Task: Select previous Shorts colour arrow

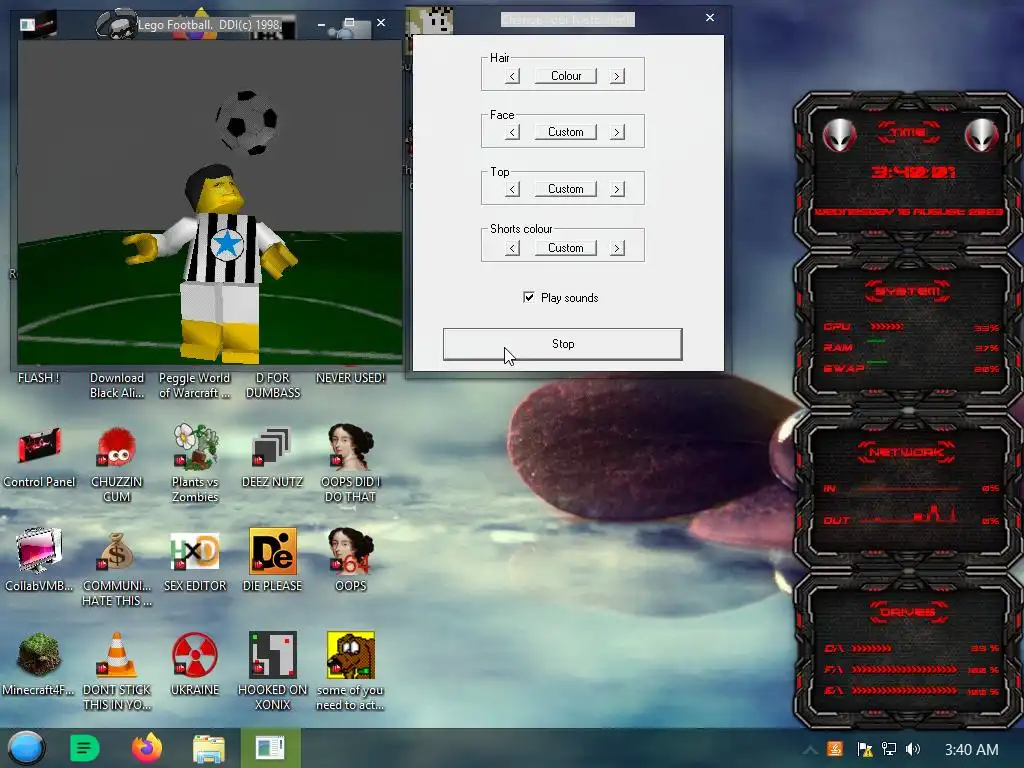Action: 513,248
